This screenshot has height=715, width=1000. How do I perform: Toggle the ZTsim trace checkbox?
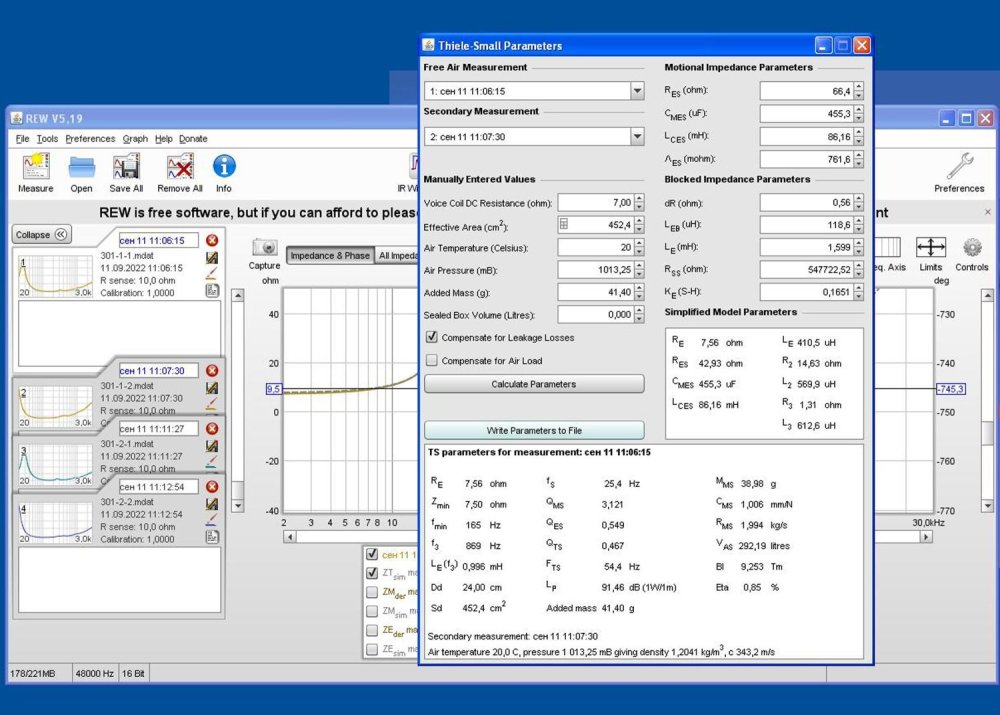(372, 573)
